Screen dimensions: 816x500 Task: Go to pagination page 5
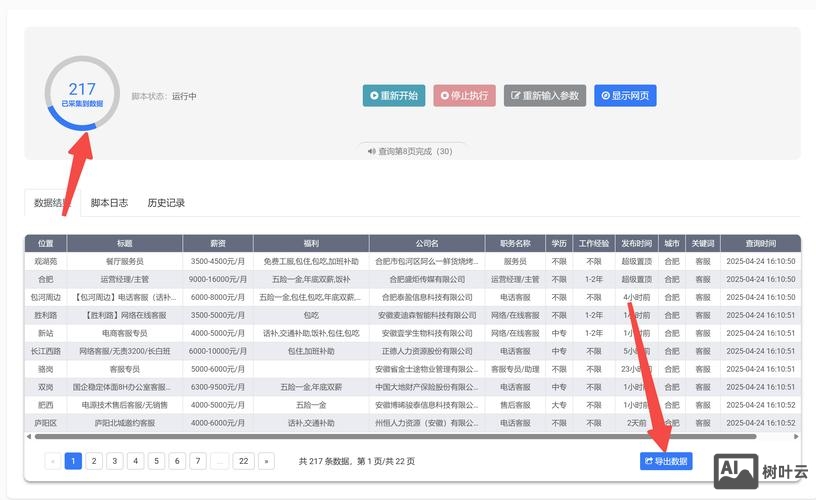click(156, 461)
